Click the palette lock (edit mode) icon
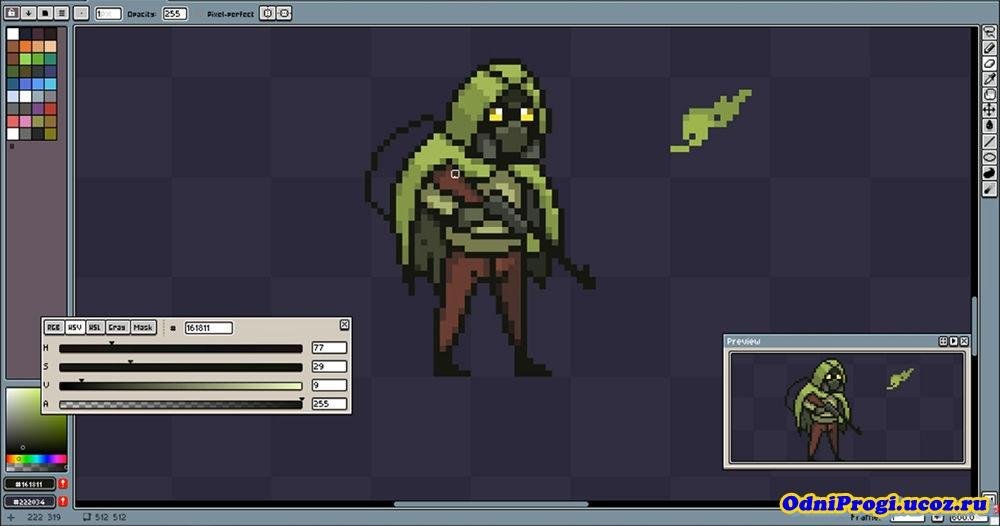 (11, 13)
